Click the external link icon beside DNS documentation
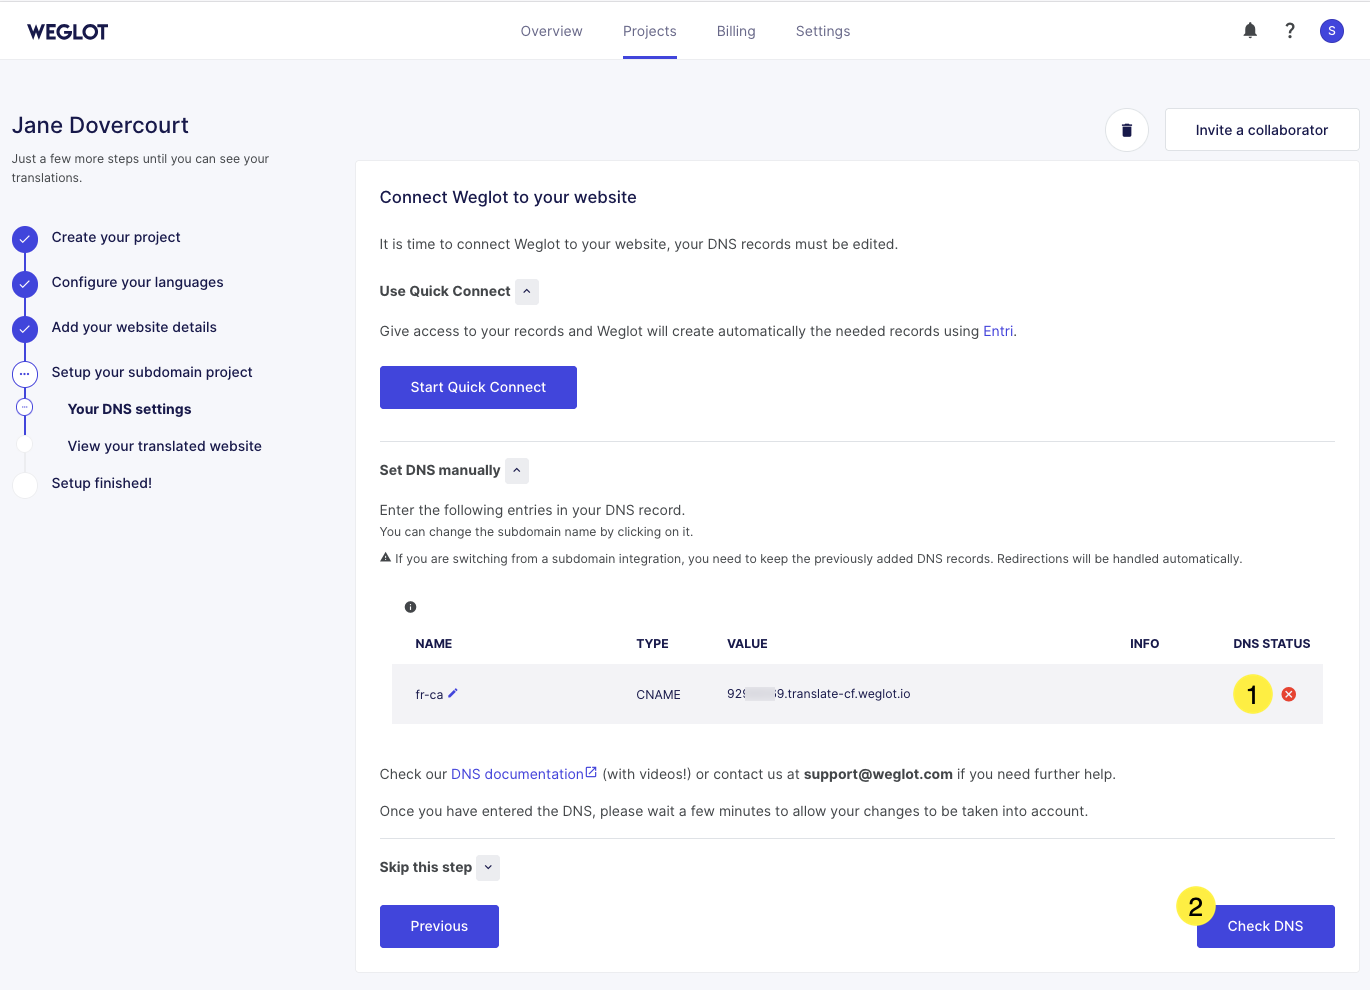 pyautogui.click(x=591, y=772)
